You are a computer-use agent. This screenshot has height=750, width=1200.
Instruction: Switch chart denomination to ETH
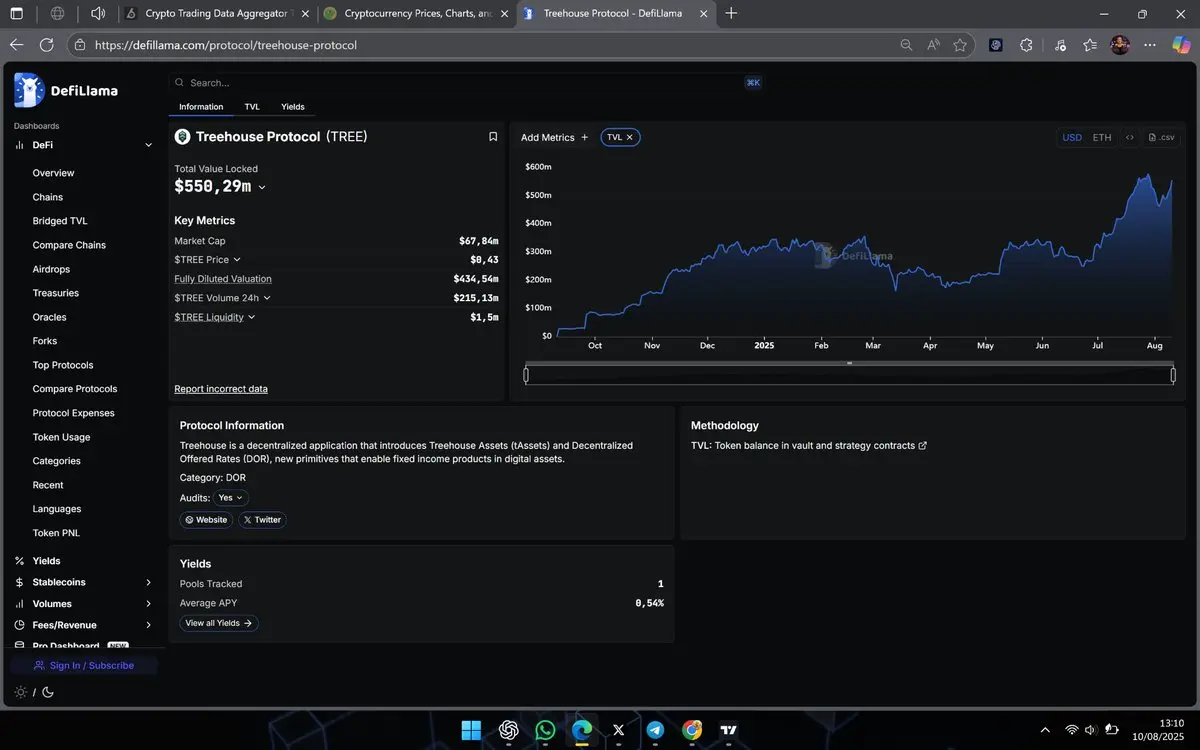click(x=1101, y=138)
